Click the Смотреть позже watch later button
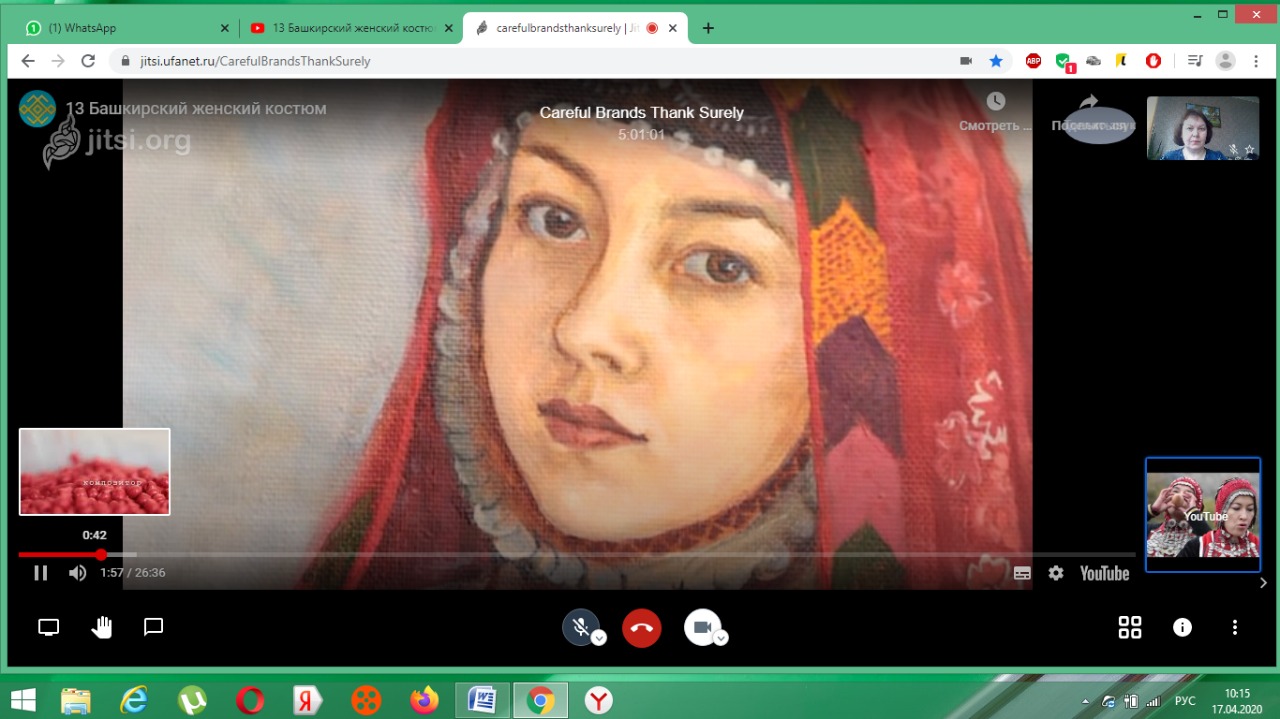 point(995,112)
